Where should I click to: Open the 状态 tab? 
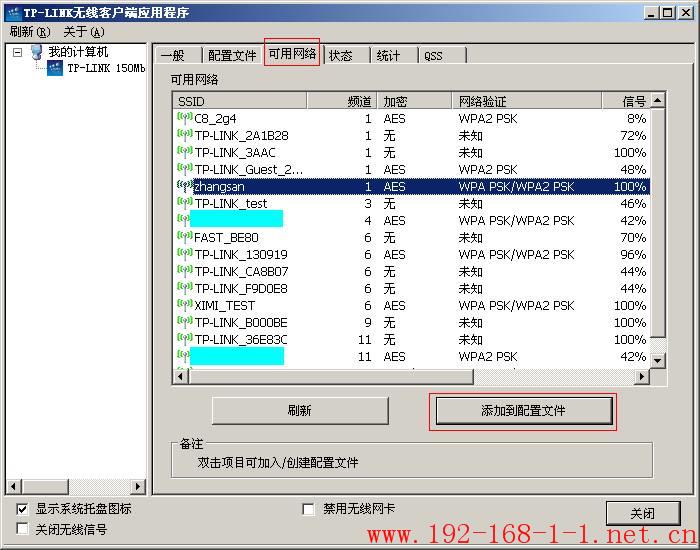coord(347,55)
